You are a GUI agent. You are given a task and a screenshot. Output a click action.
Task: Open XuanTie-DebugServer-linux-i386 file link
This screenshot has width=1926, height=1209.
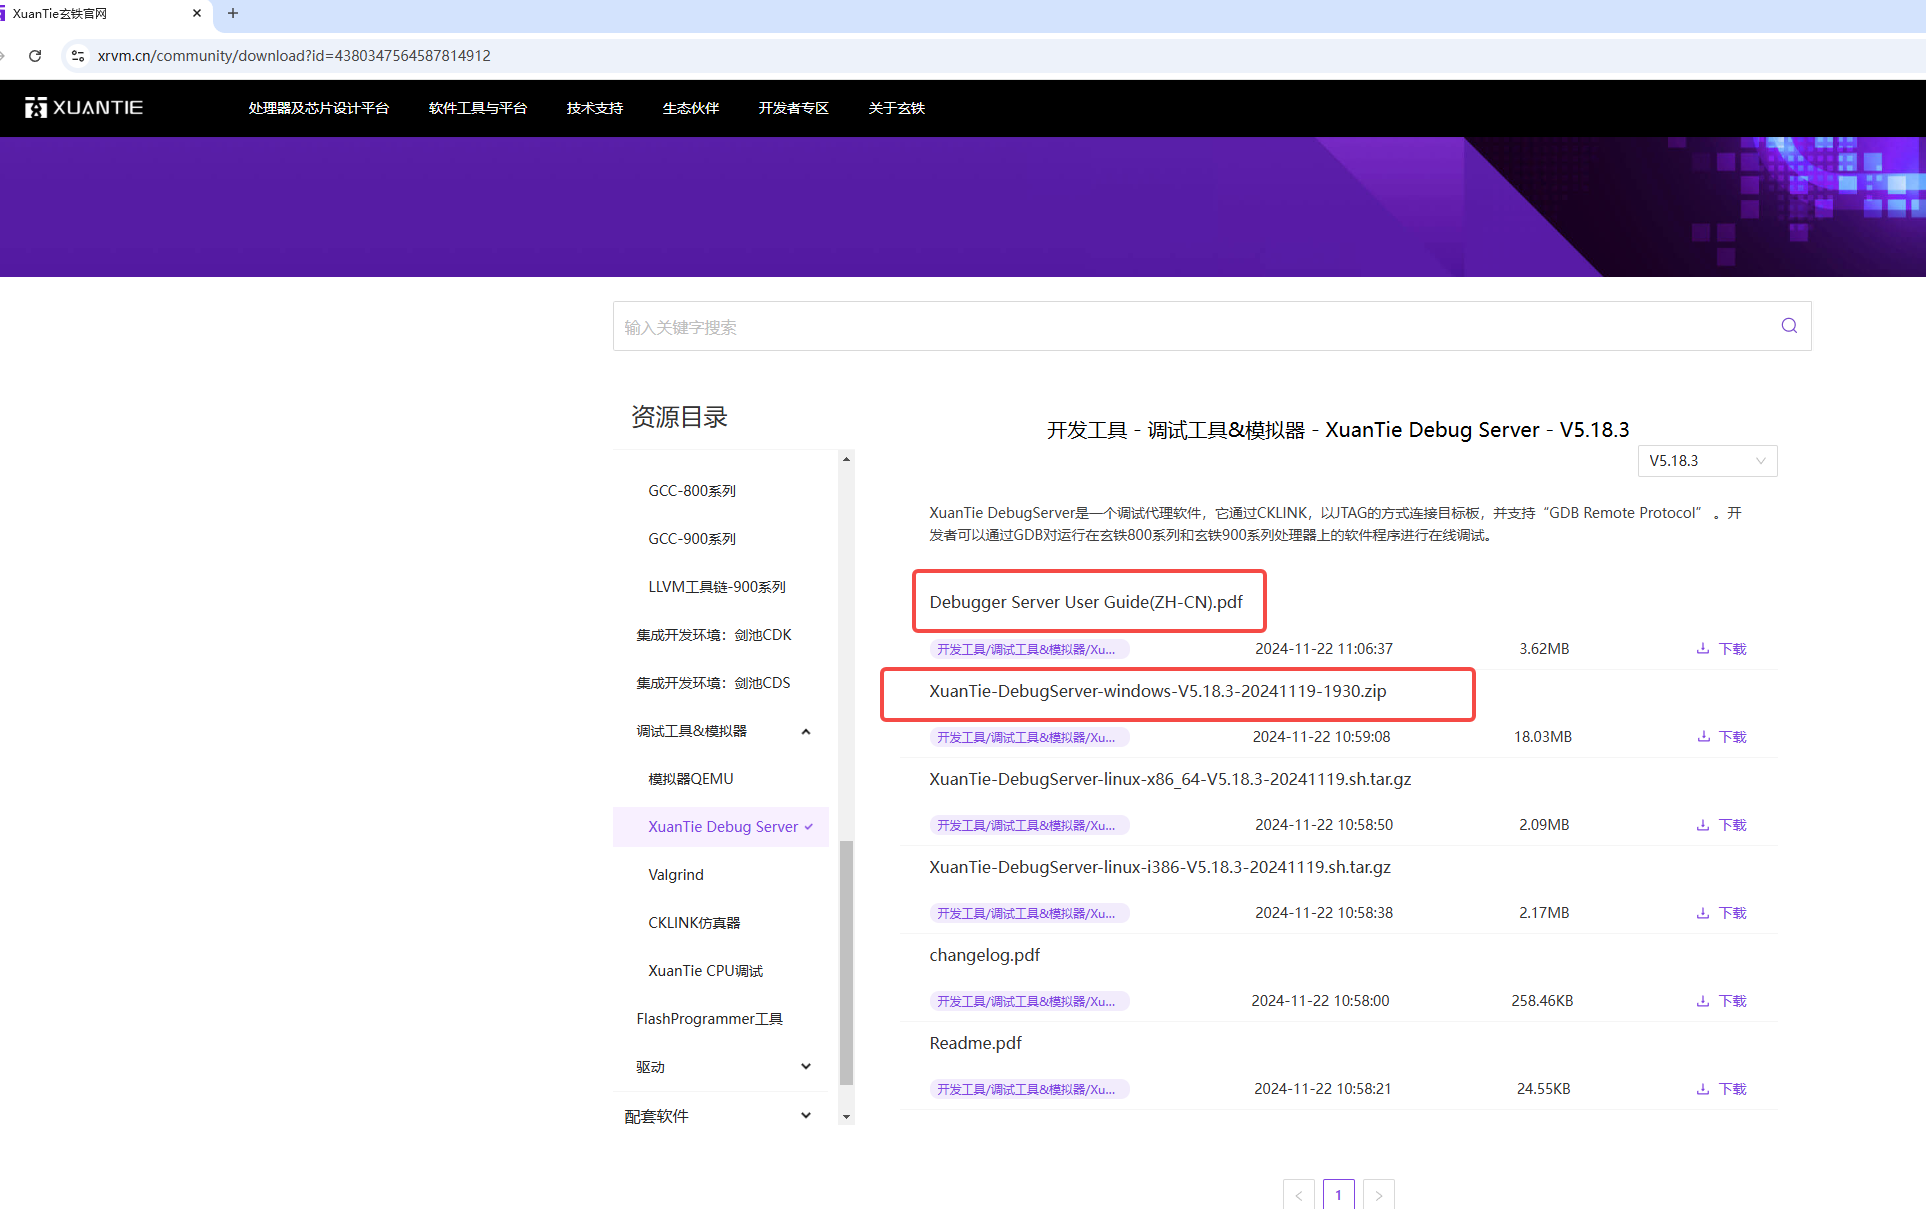point(1159,867)
